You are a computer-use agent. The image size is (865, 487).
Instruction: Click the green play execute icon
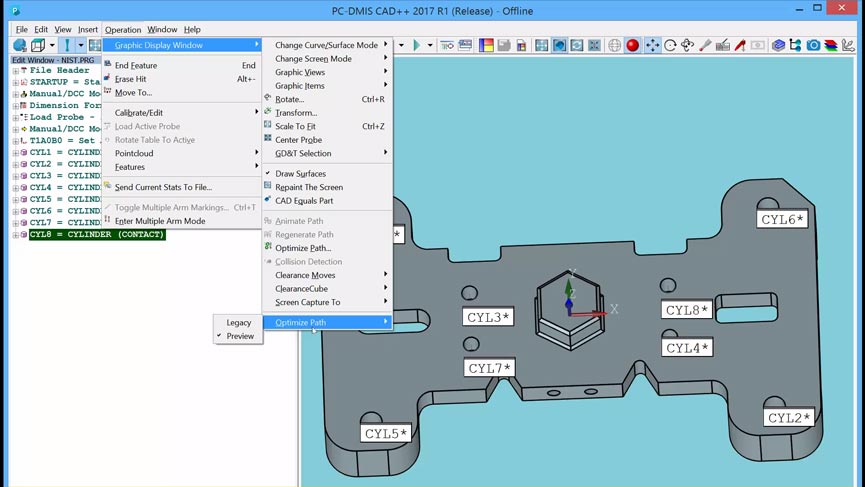pyautogui.click(x=416, y=46)
